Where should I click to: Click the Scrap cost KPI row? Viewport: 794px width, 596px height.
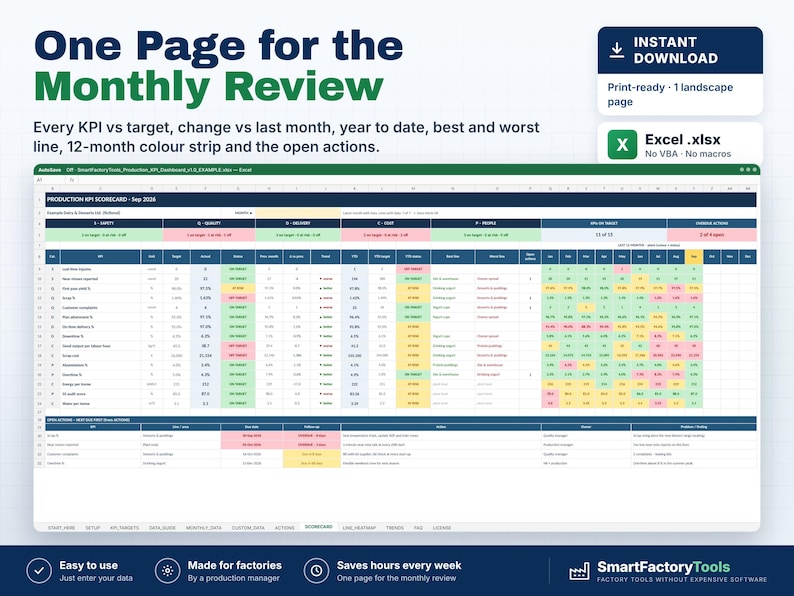401,355
